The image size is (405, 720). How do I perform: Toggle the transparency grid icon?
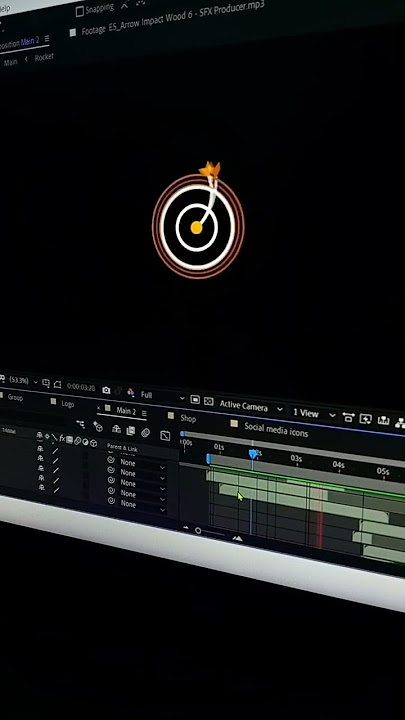208,401
